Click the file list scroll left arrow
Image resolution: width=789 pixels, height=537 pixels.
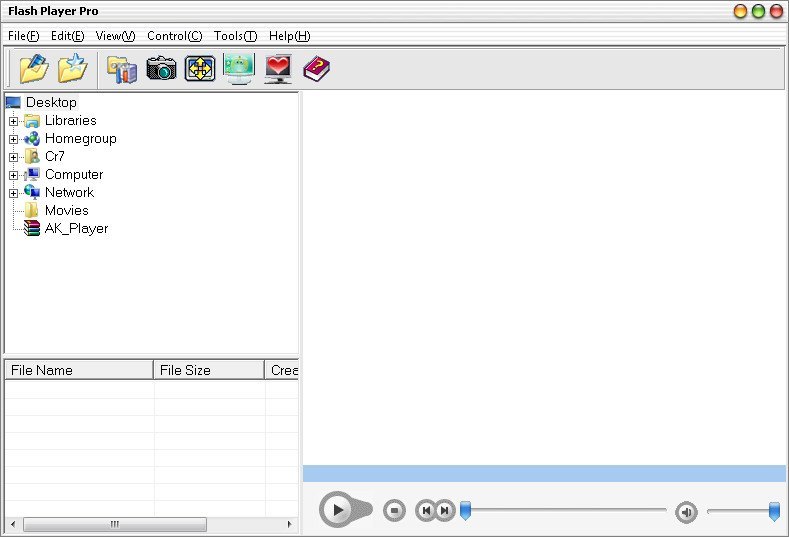point(13,524)
